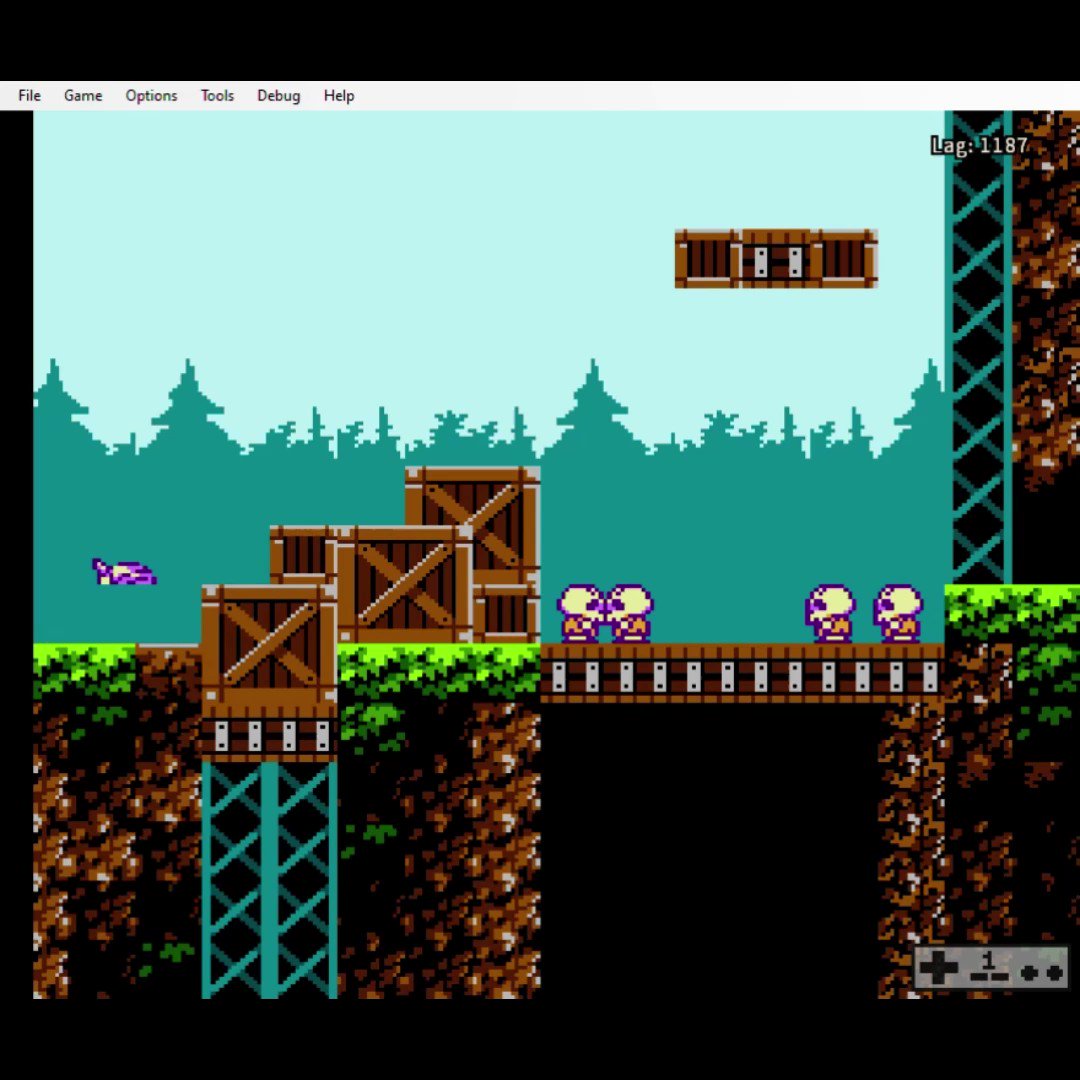
Task: Open the File menu
Action: tap(29, 96)
